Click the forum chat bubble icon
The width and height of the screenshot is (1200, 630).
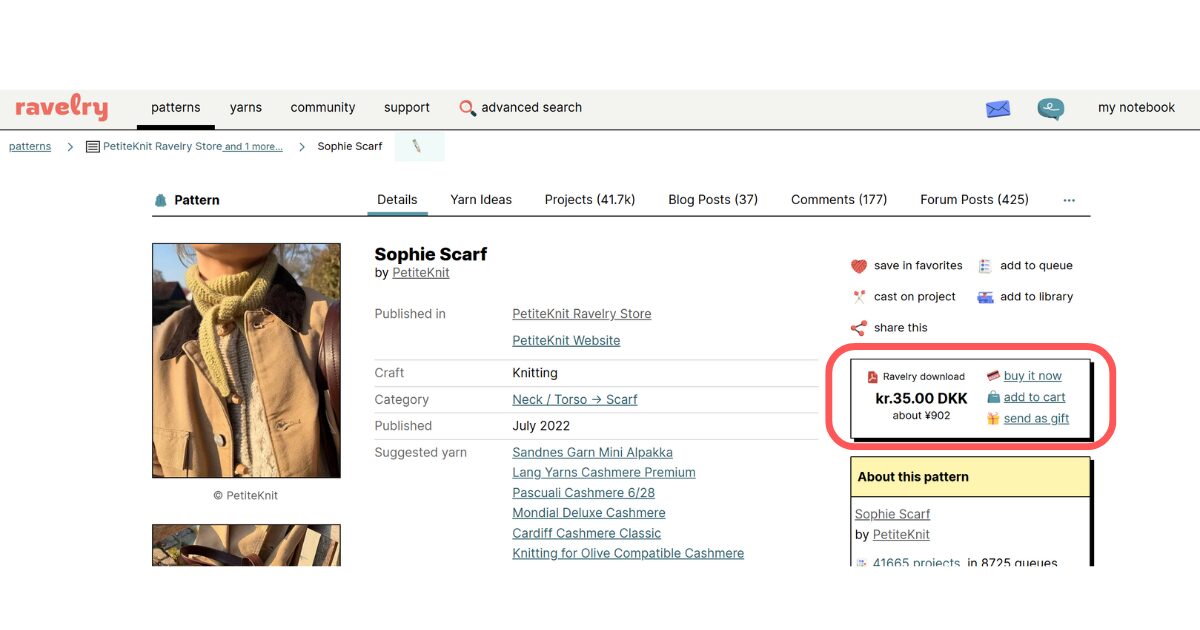1050,109
